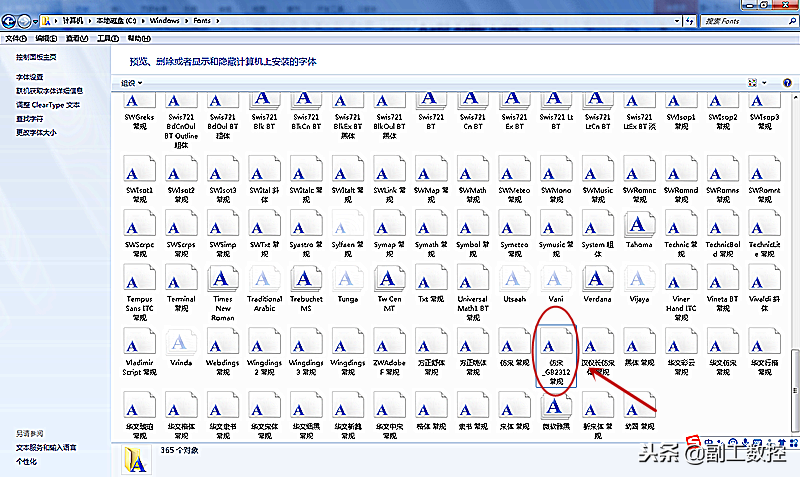The image size is (800, 477).
Task: Click the search magnifier icon
Action: (x=792, y=21)
